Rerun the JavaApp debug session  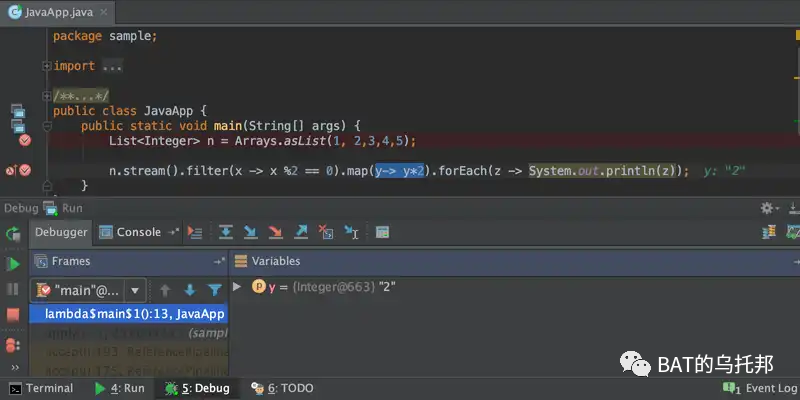(x=13, y=234)
